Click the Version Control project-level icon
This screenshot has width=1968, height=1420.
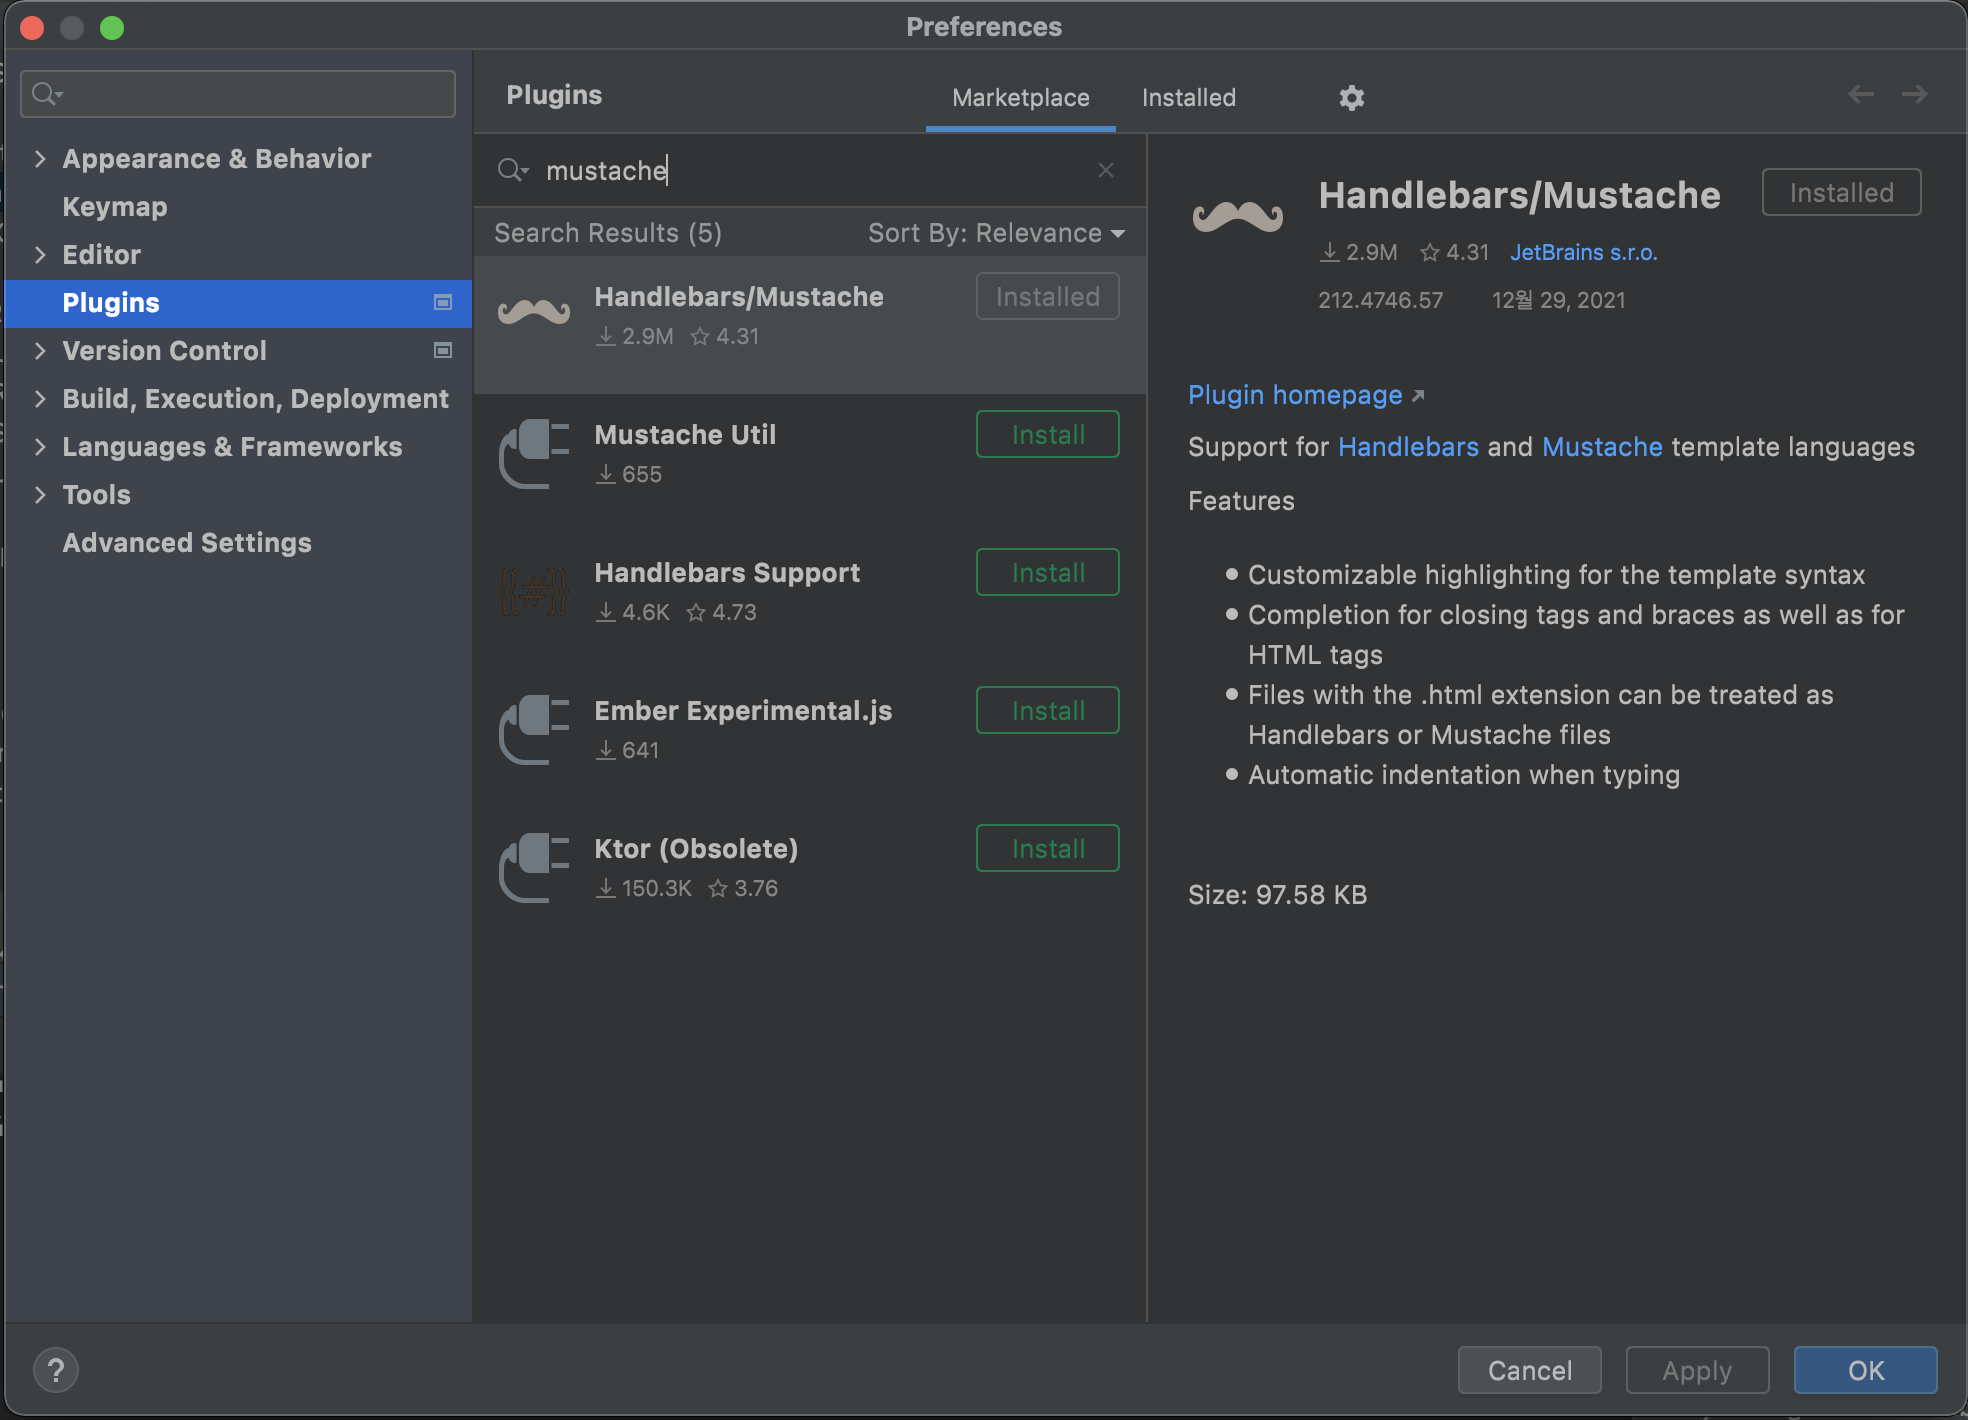coord(442,350)
